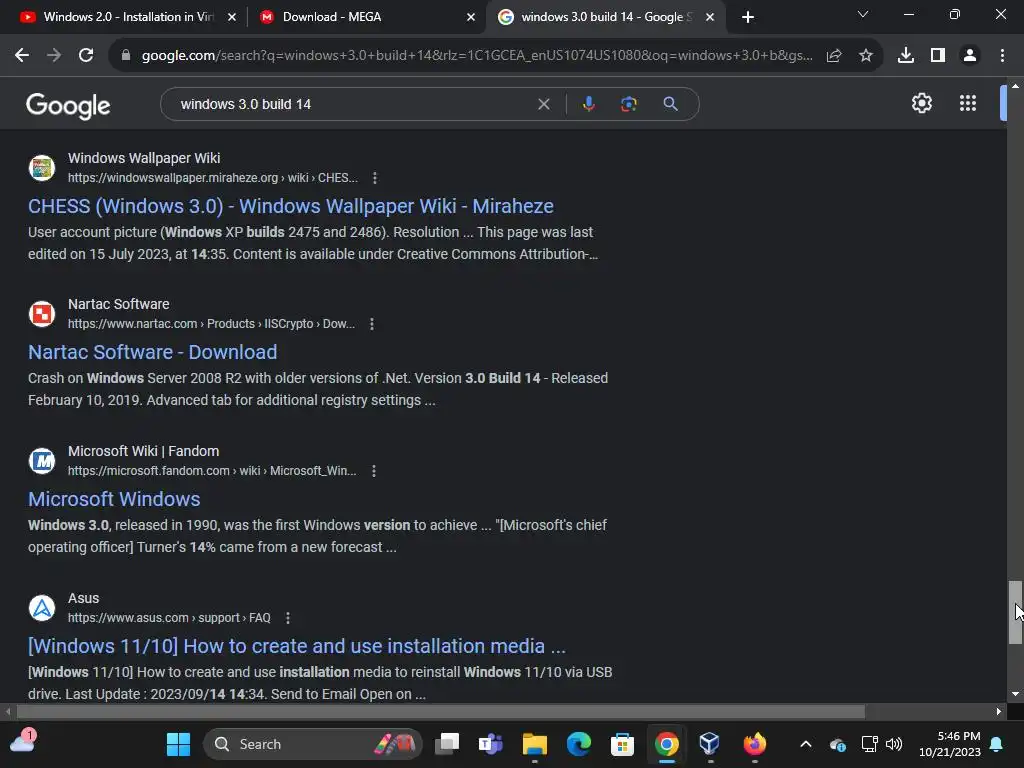Open more options for Microsoft Wiki Fandom result
Screen dimensions: 1024x768
coord(374,471)
